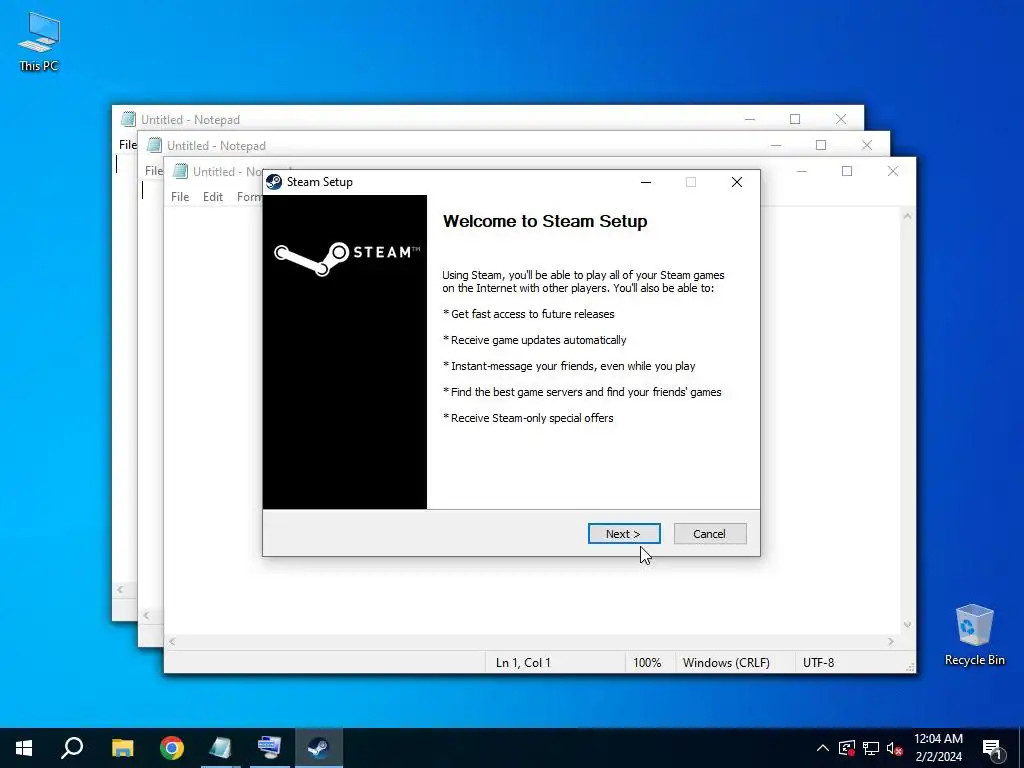Minimize the rearmost Notepad window
Viewport: 1024px width, 768px height.
(750, 120)
